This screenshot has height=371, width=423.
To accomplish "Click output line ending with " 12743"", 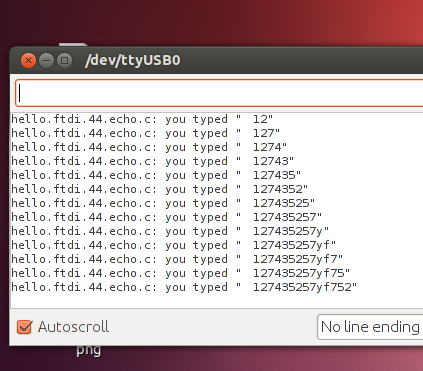I will pyautogui.click(x=153, y=161).
